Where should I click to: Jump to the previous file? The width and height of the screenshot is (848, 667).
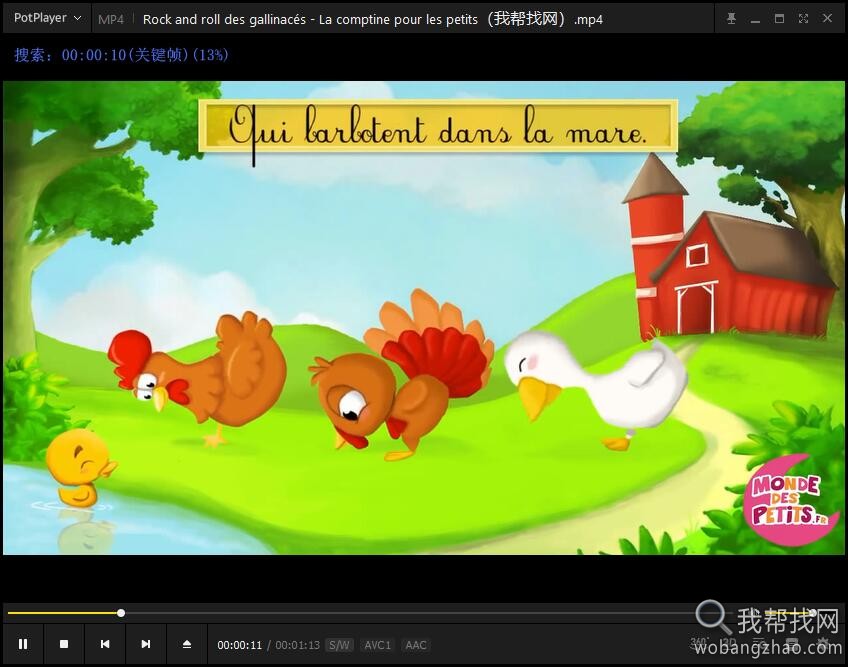(105, 644)
